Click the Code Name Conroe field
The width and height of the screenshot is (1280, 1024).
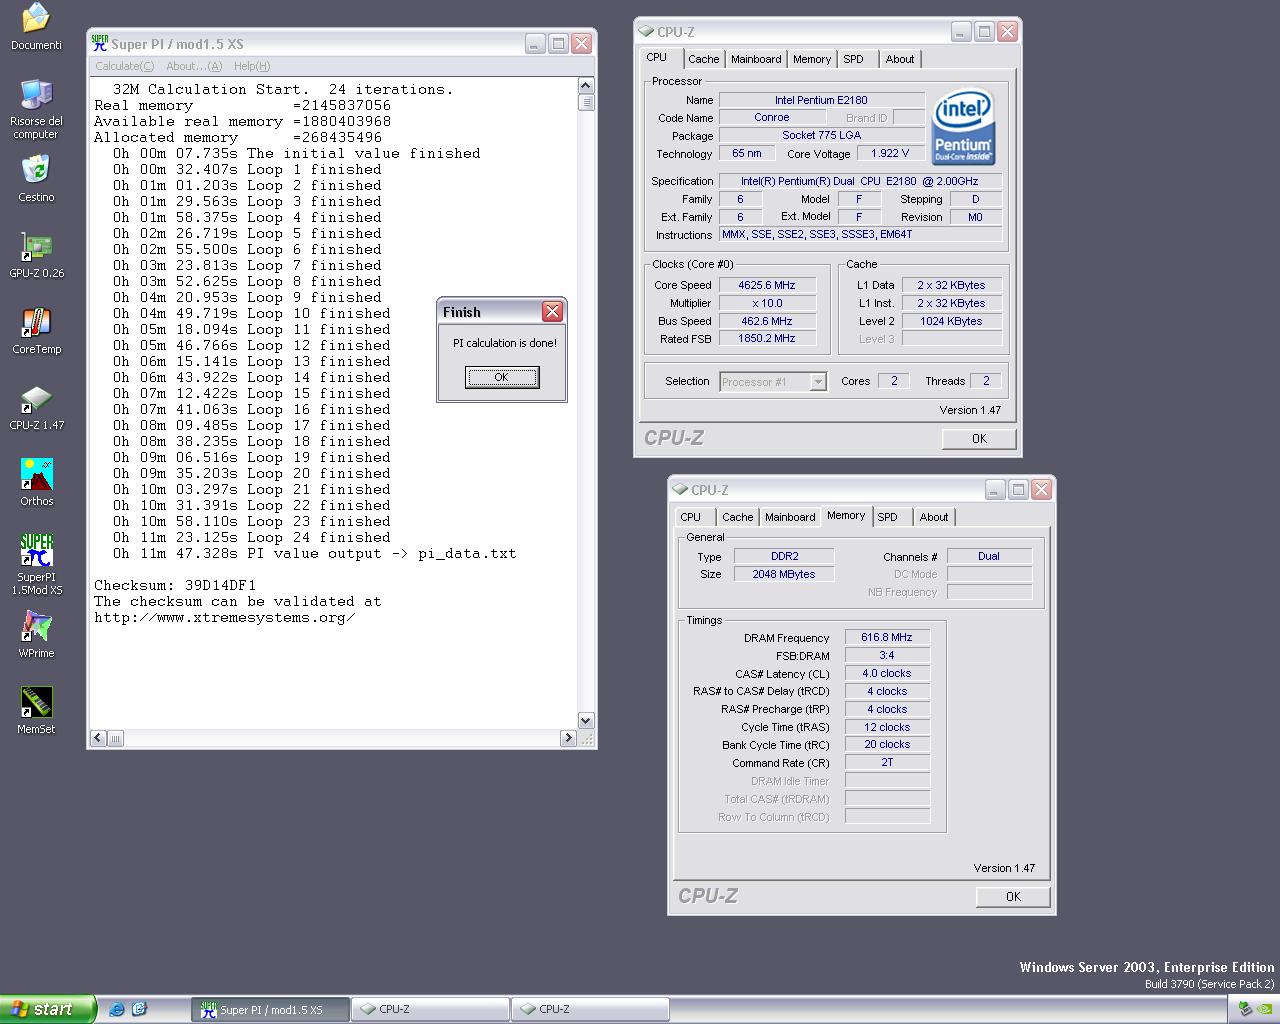[x=771, y=117]
